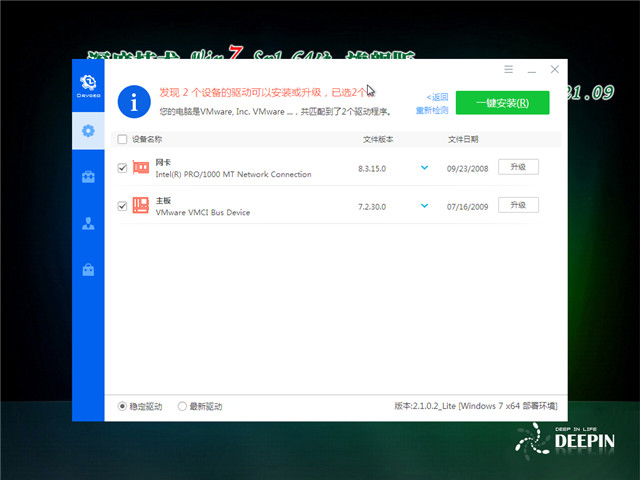The height and width of the screenshot is (480, 640).
Task: Click the 一键安装(R) button
Action: [502, 102]
